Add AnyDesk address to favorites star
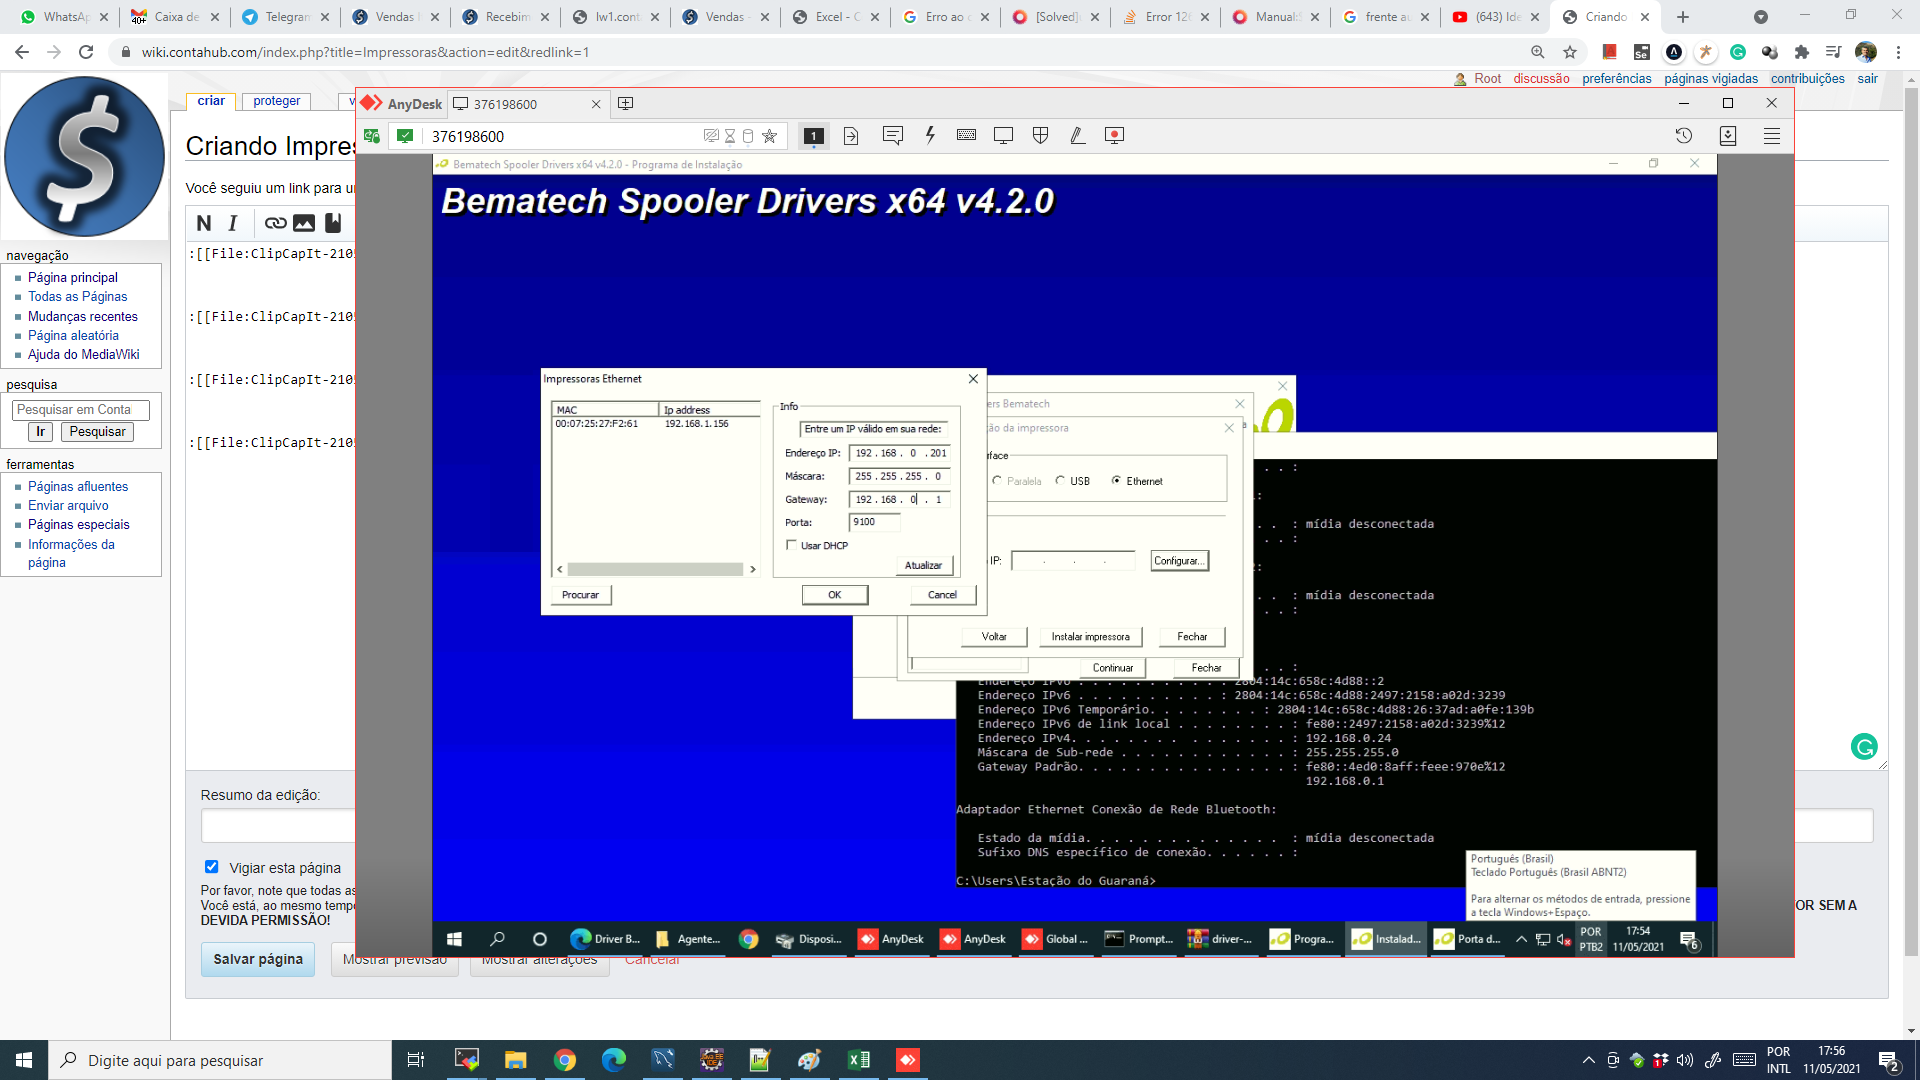This screenshot has width=1920, height=1080. [x=770, y=136]
